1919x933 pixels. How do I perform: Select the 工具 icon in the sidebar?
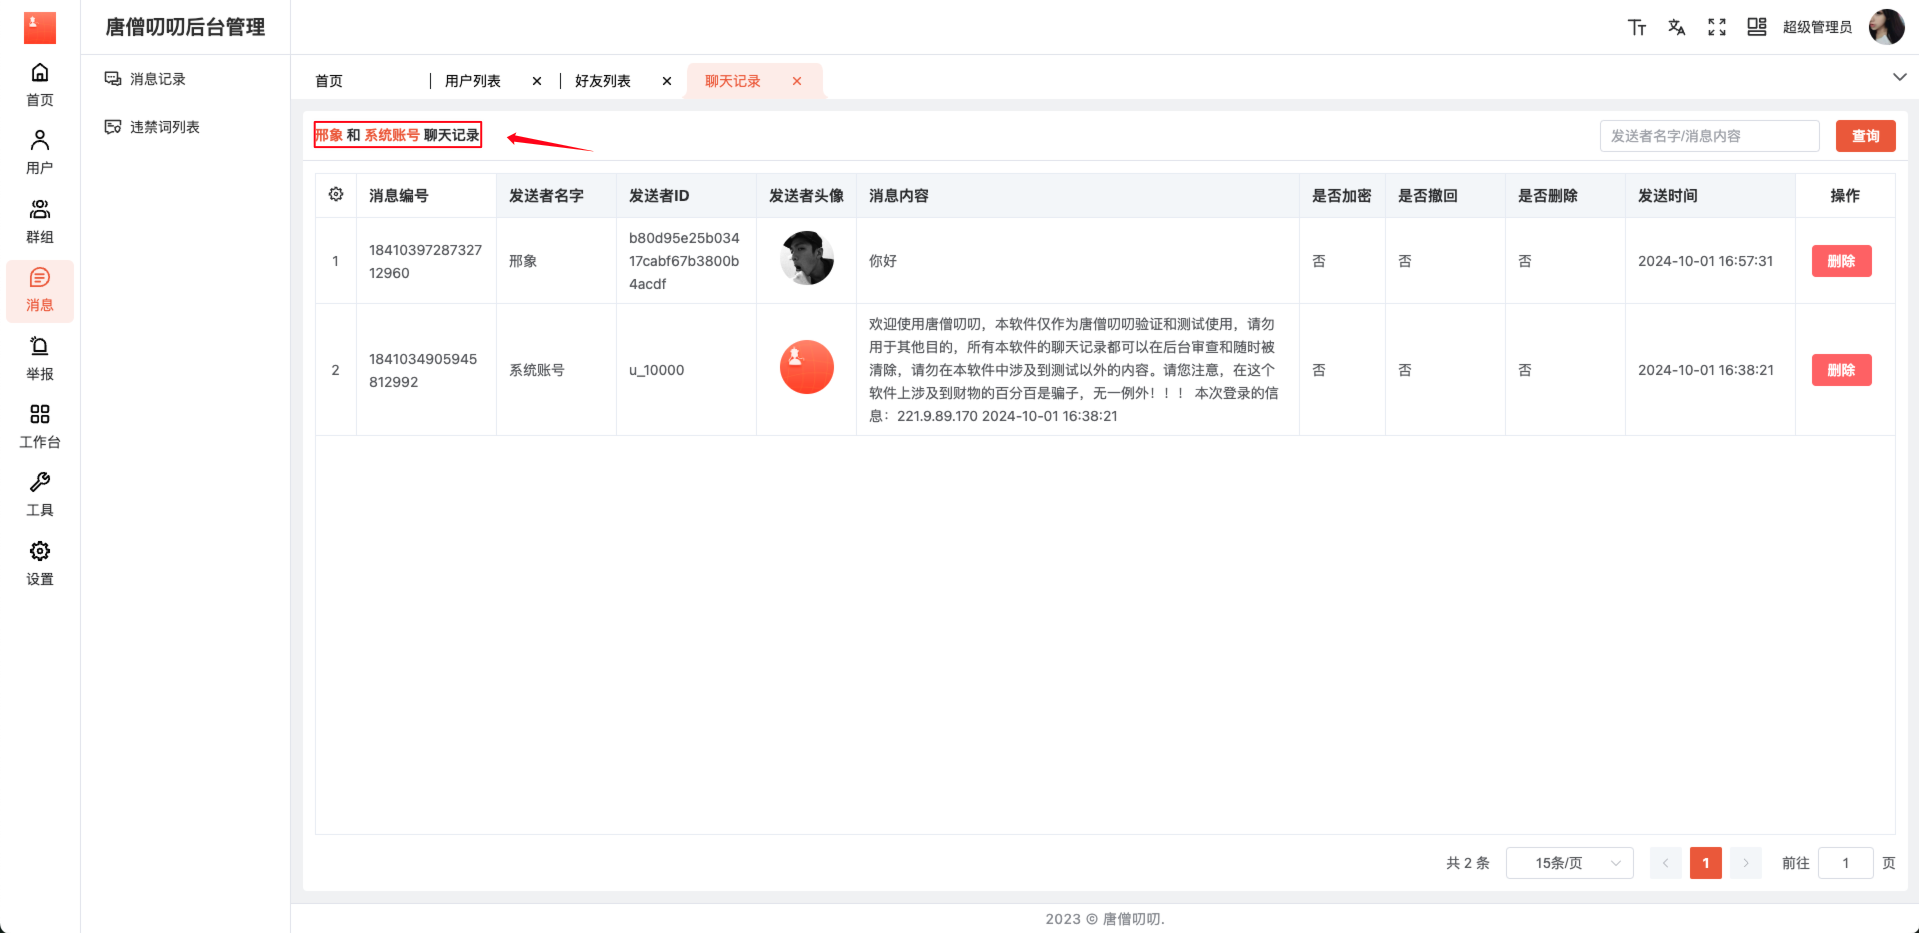[39, 494]
